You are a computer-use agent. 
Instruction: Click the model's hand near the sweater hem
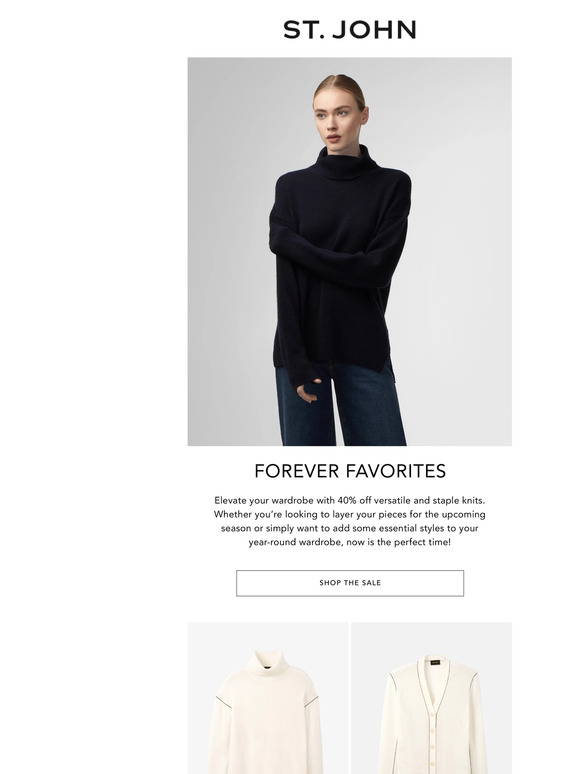[x=308, y=390]
